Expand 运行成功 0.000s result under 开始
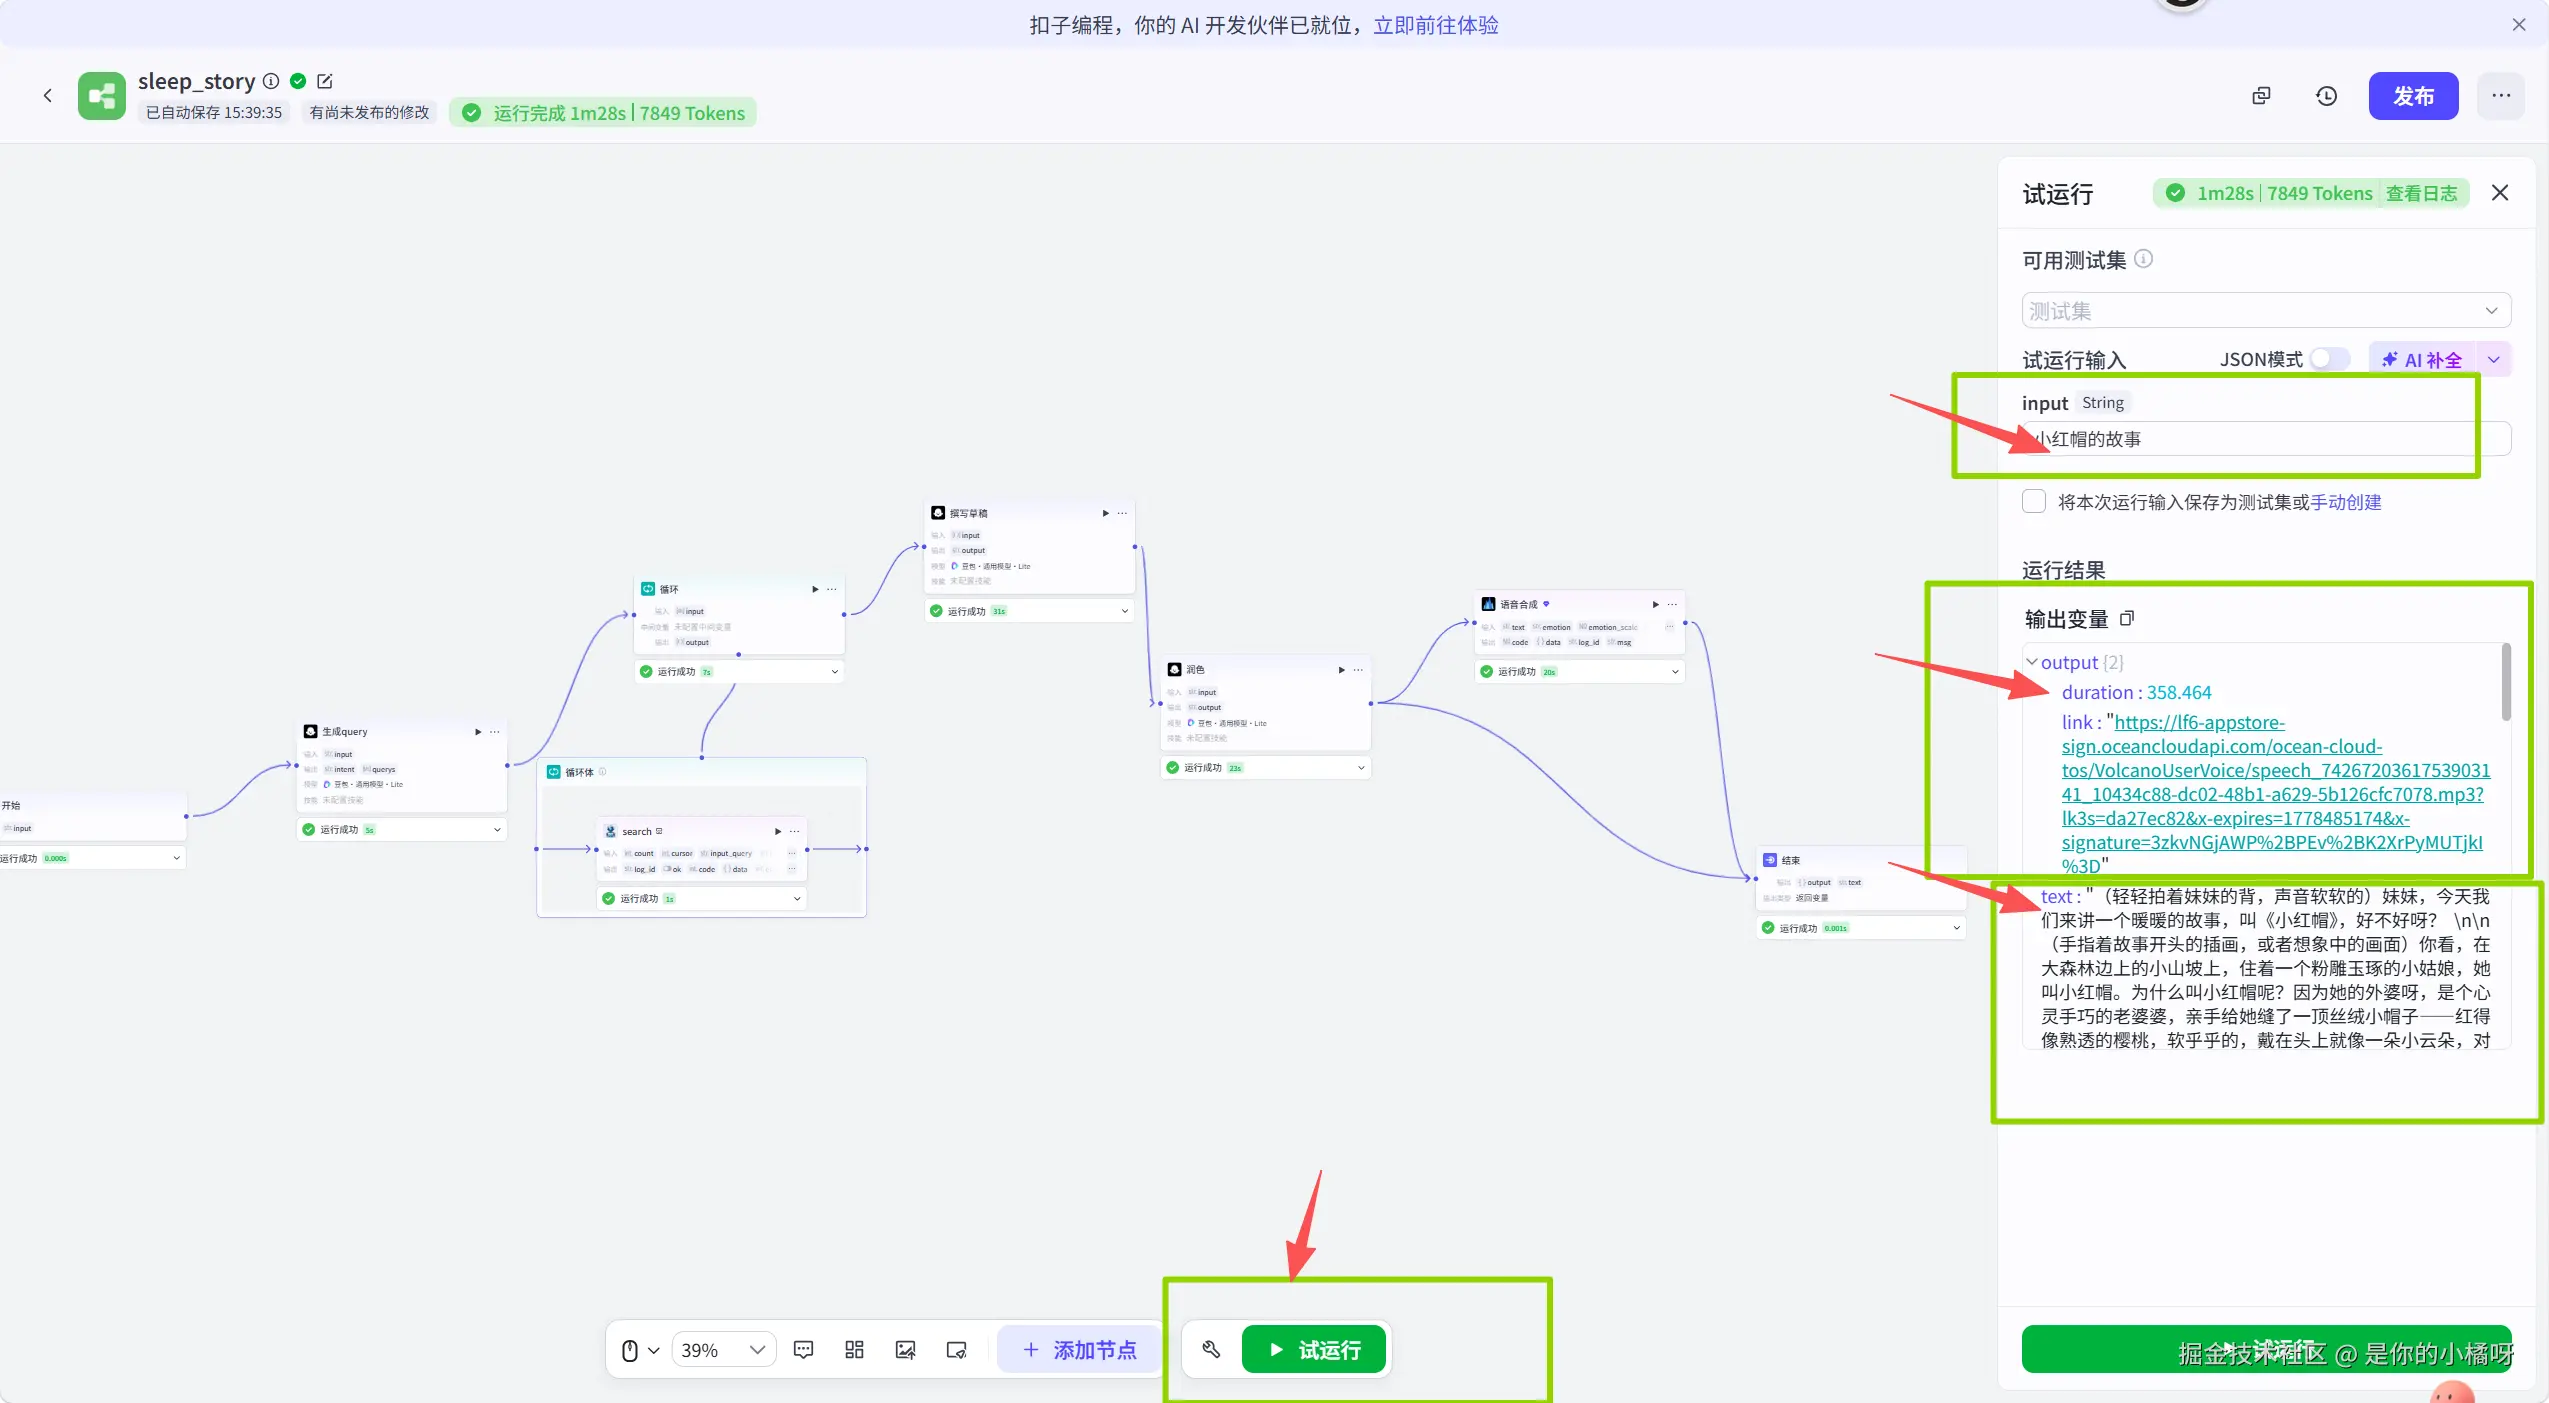Image resolution: width=2549 pixels, height=1403 pixels. coord(176,858)
